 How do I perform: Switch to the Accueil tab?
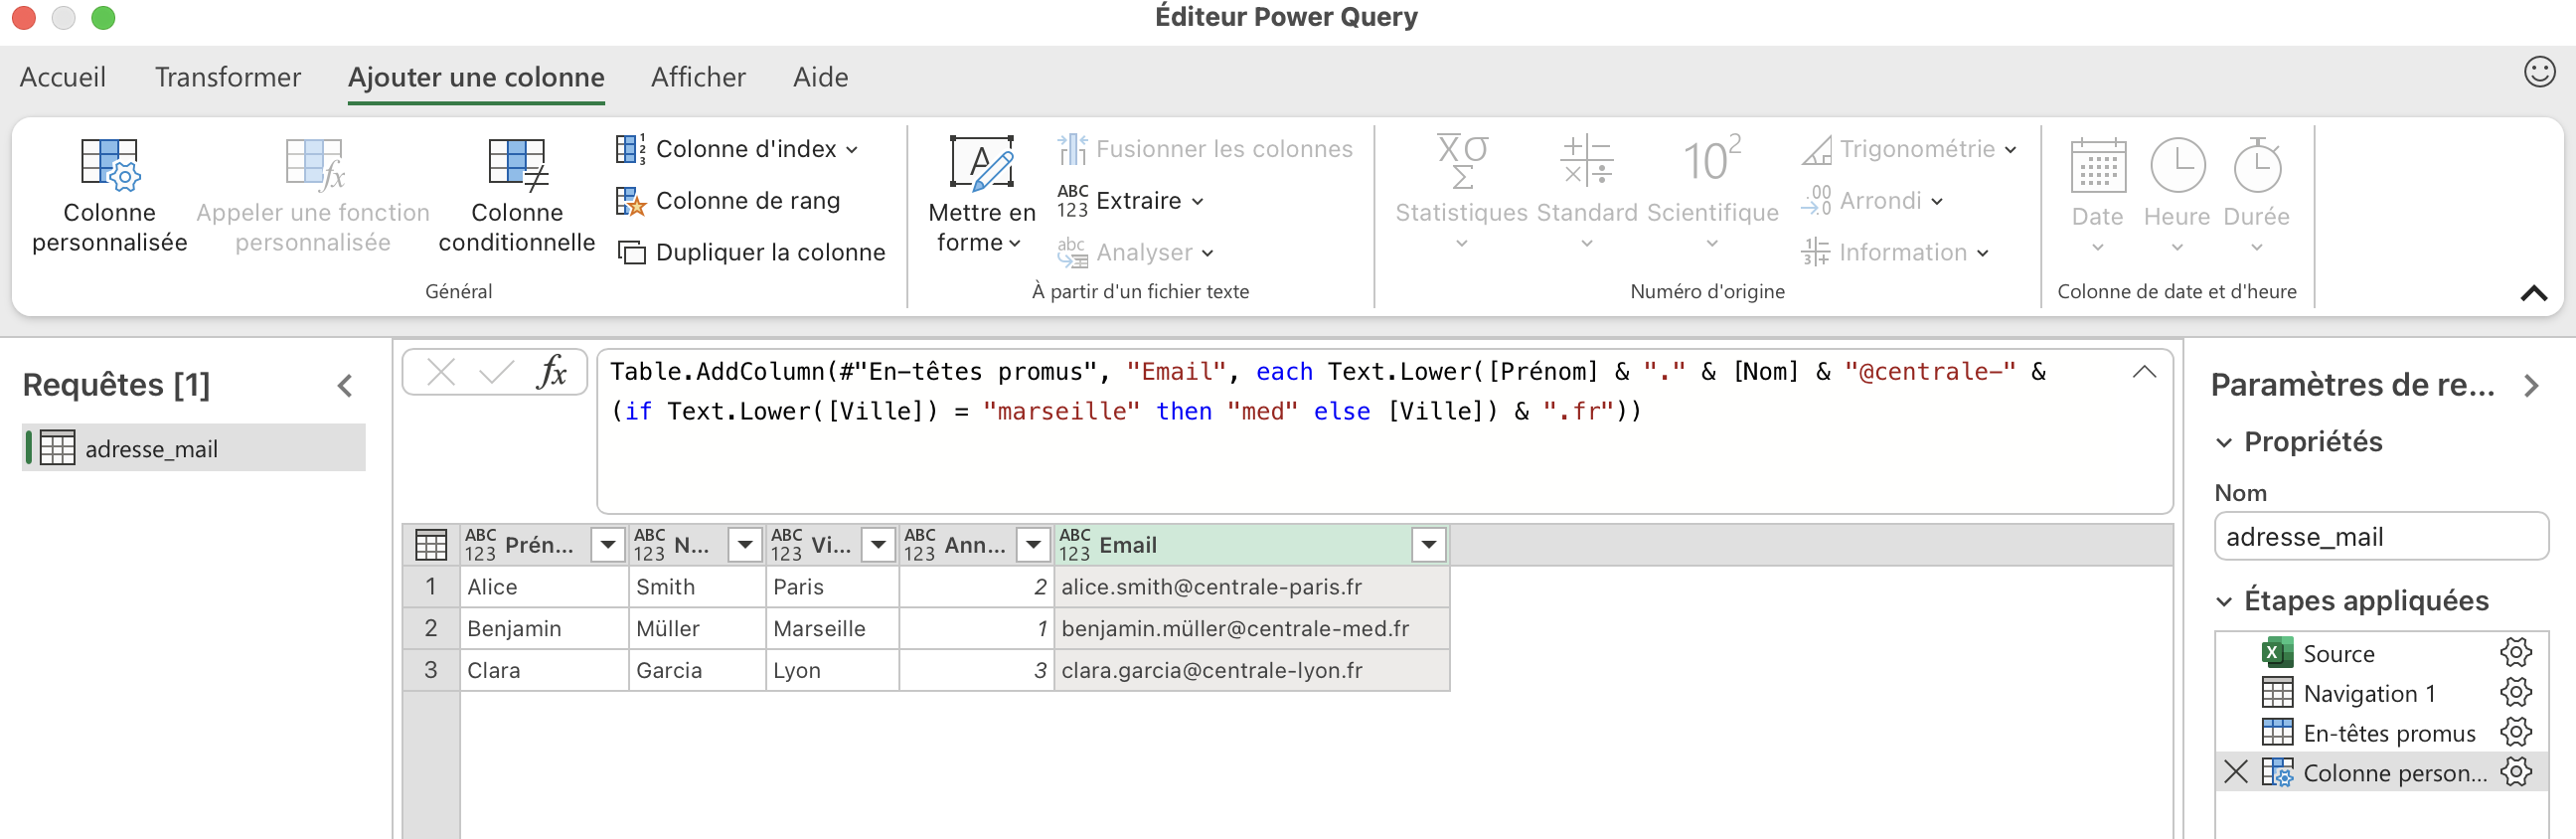tap(63, 77)
